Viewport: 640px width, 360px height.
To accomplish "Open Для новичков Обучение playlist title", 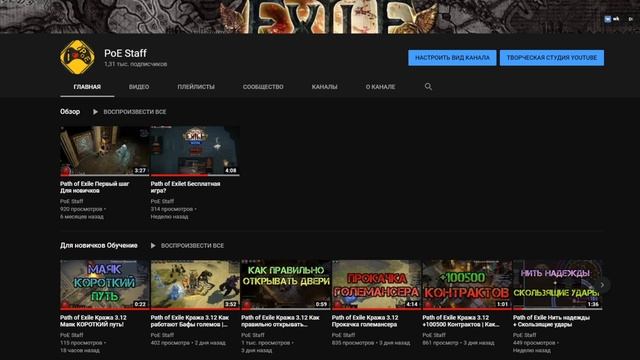I will (99, 246).
